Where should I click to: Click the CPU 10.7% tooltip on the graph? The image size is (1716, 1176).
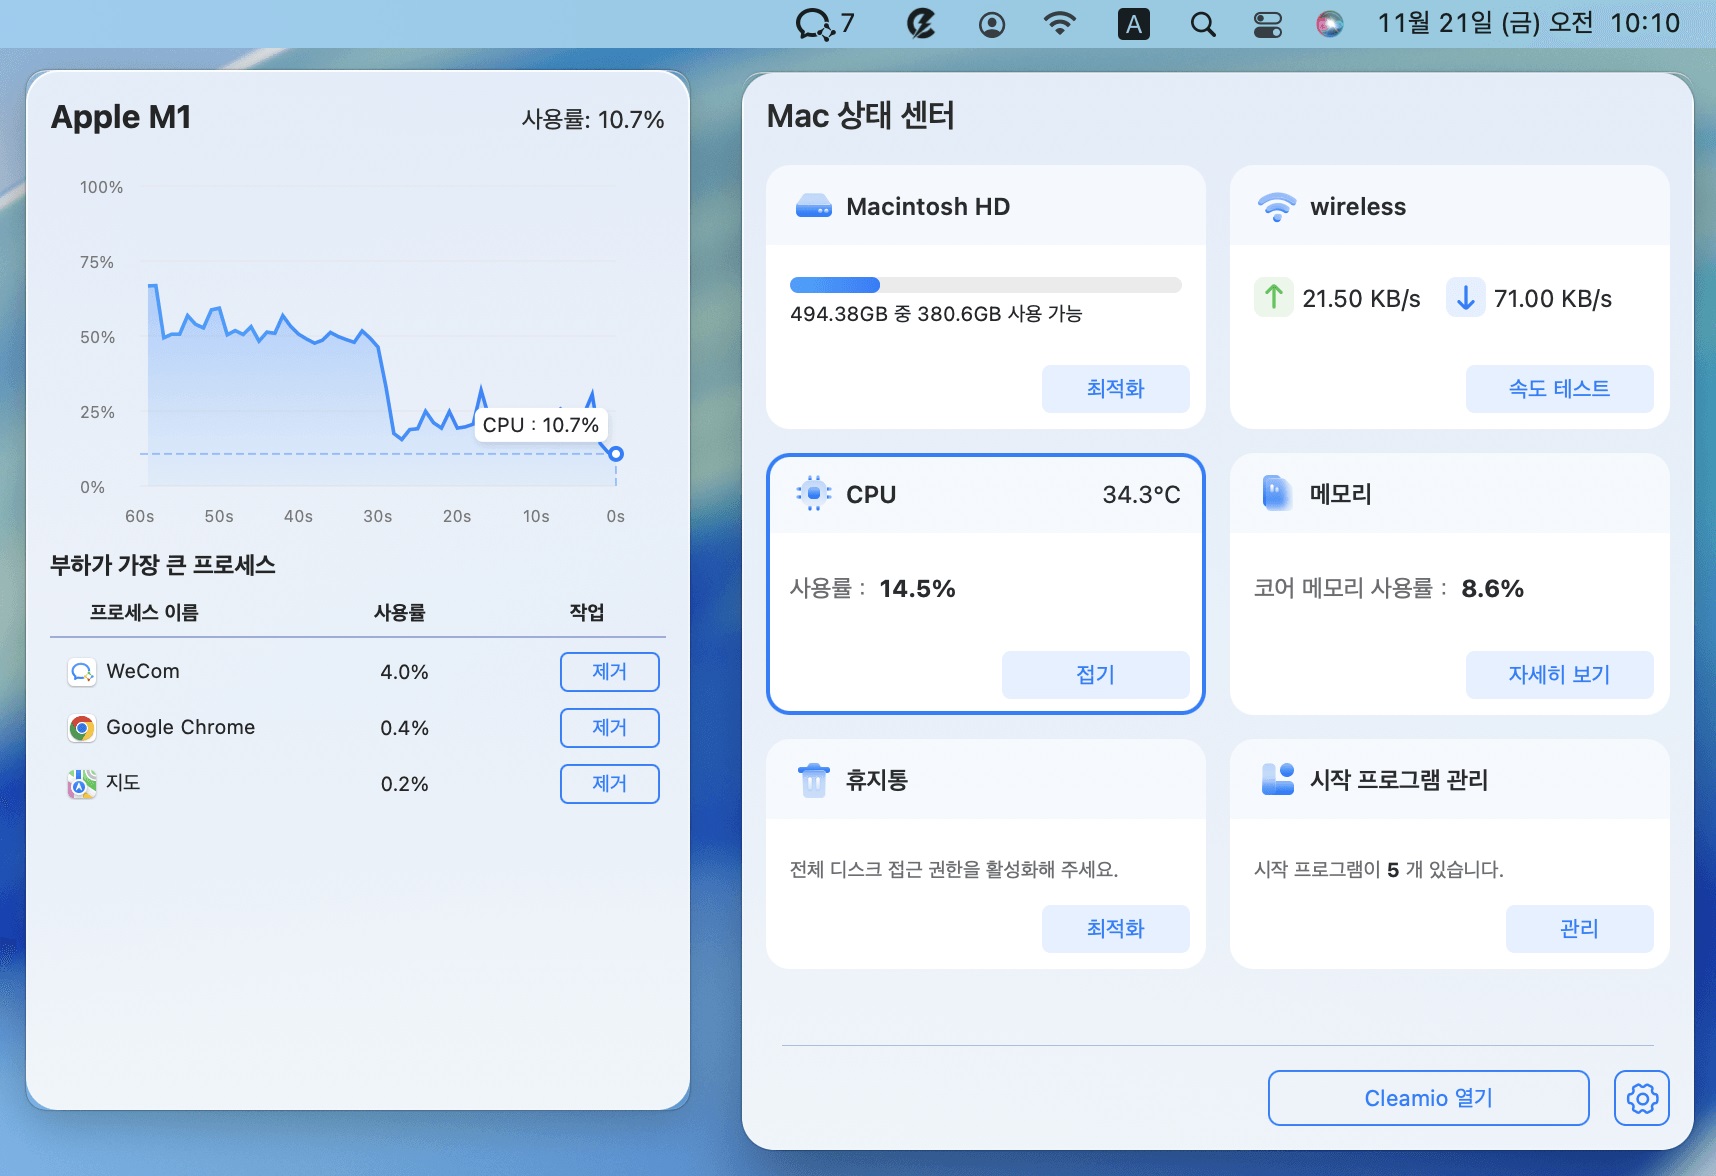tap(541, 424)
